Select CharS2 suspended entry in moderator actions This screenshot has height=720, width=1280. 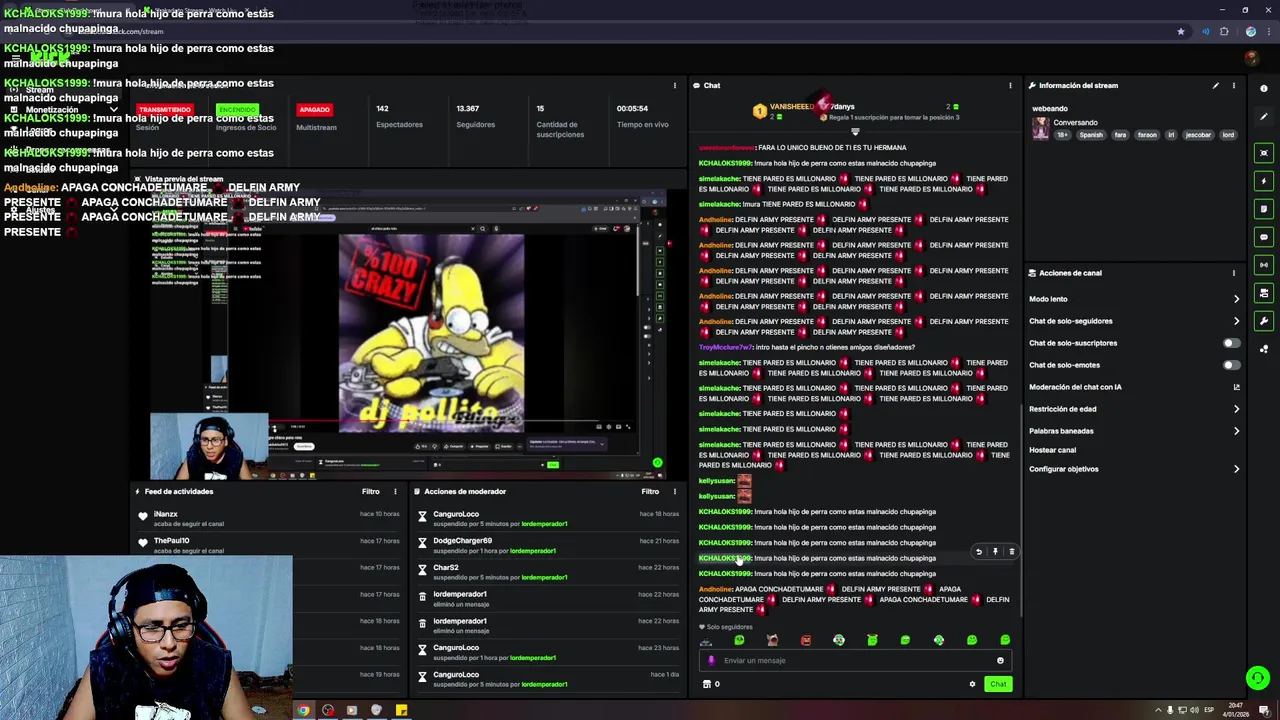click(548, 572)
